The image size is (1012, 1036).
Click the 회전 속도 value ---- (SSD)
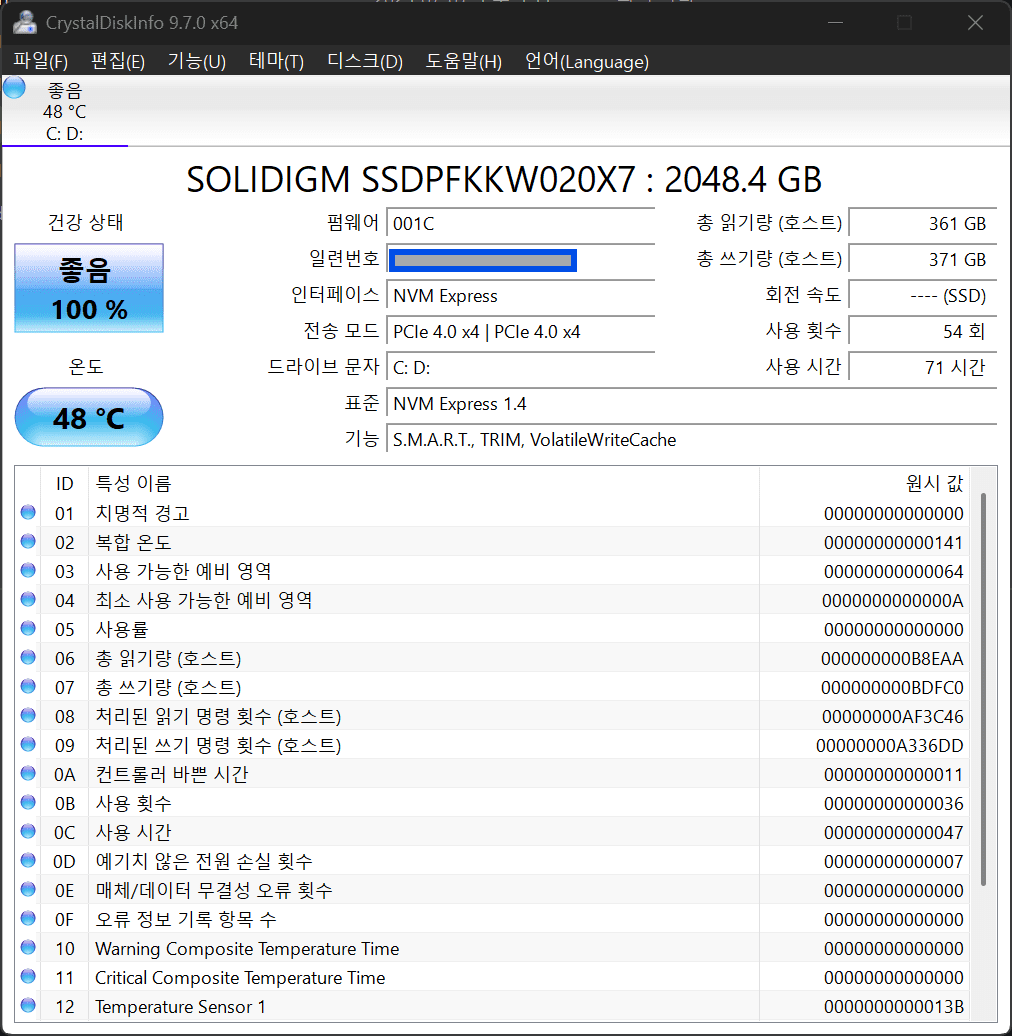[x=923, y=295]
